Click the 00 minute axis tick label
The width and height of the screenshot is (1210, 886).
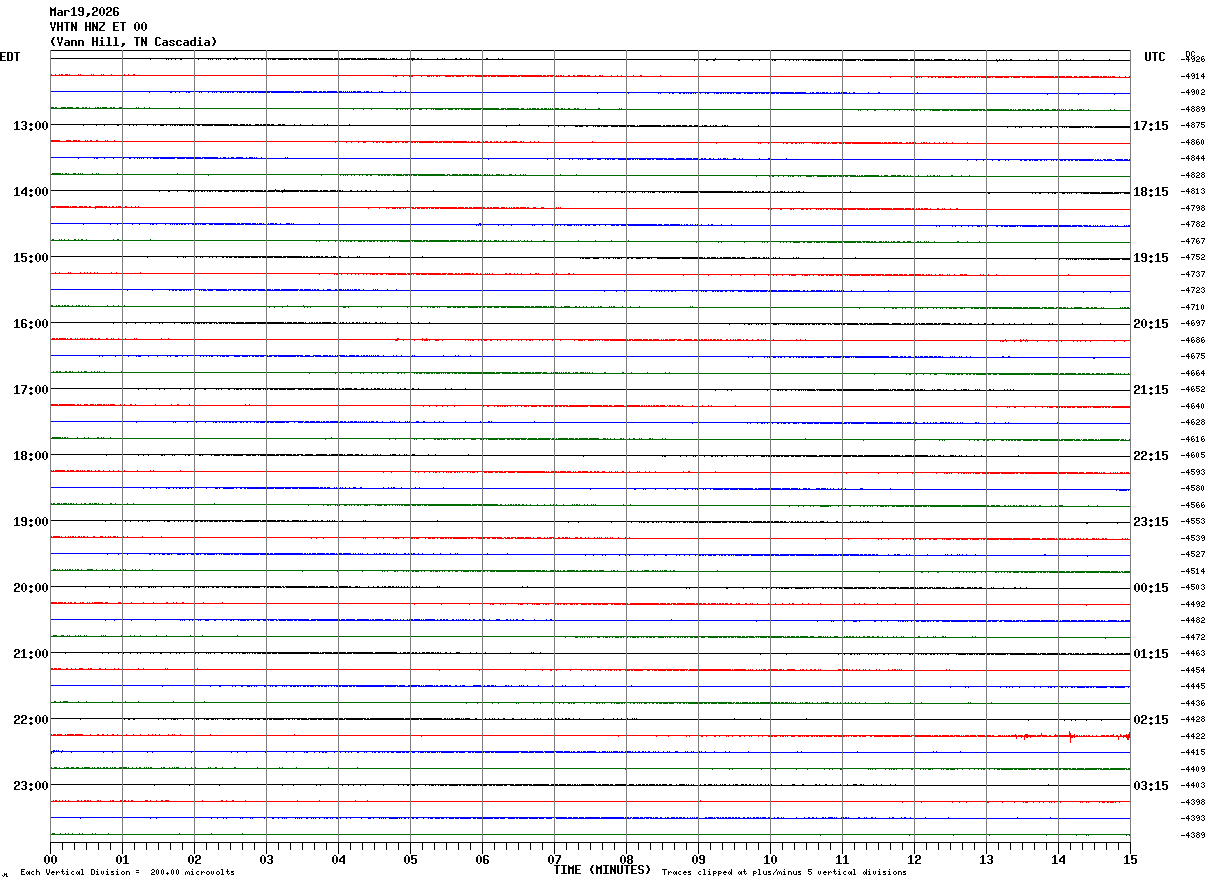coord(50,859)
